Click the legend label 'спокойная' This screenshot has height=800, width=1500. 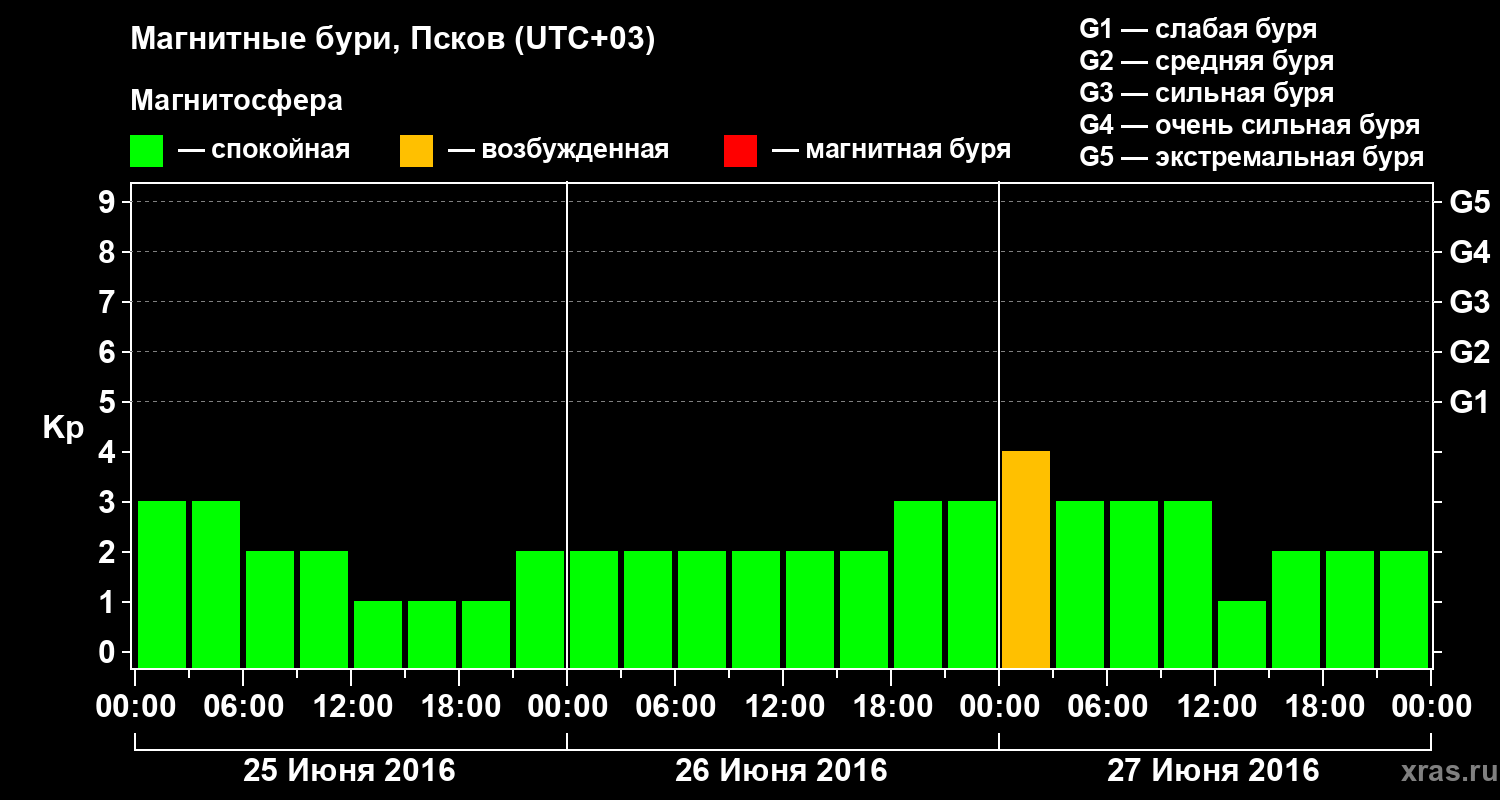point(280,150)
